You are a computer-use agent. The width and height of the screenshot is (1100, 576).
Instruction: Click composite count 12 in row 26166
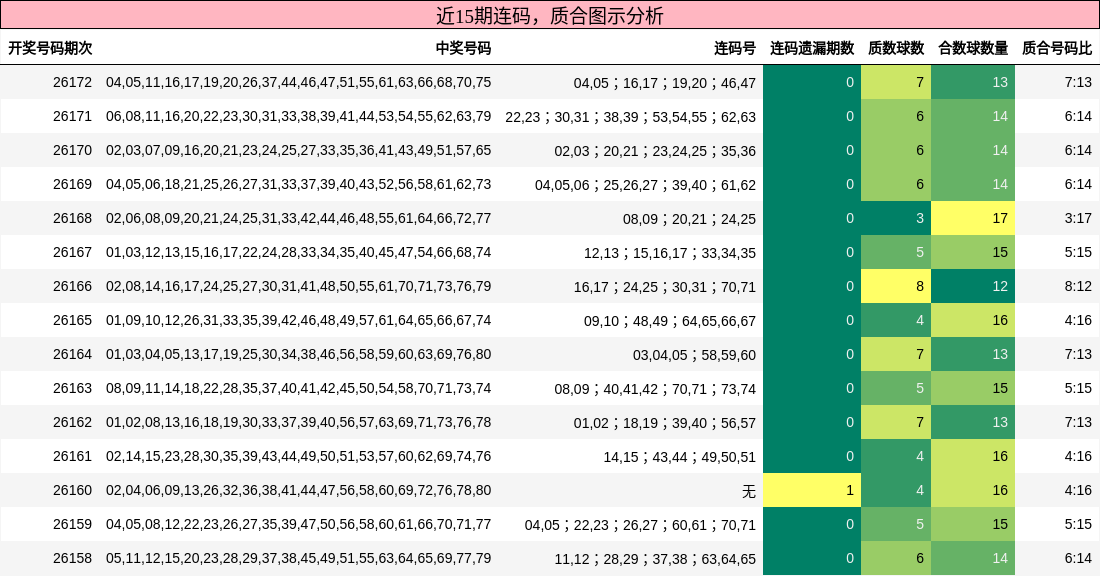tap(973, 286)
